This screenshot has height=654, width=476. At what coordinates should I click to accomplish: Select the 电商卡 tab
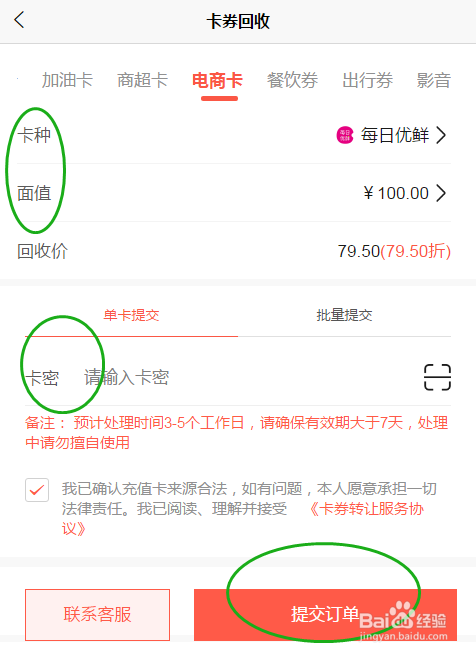pos(217,80)
